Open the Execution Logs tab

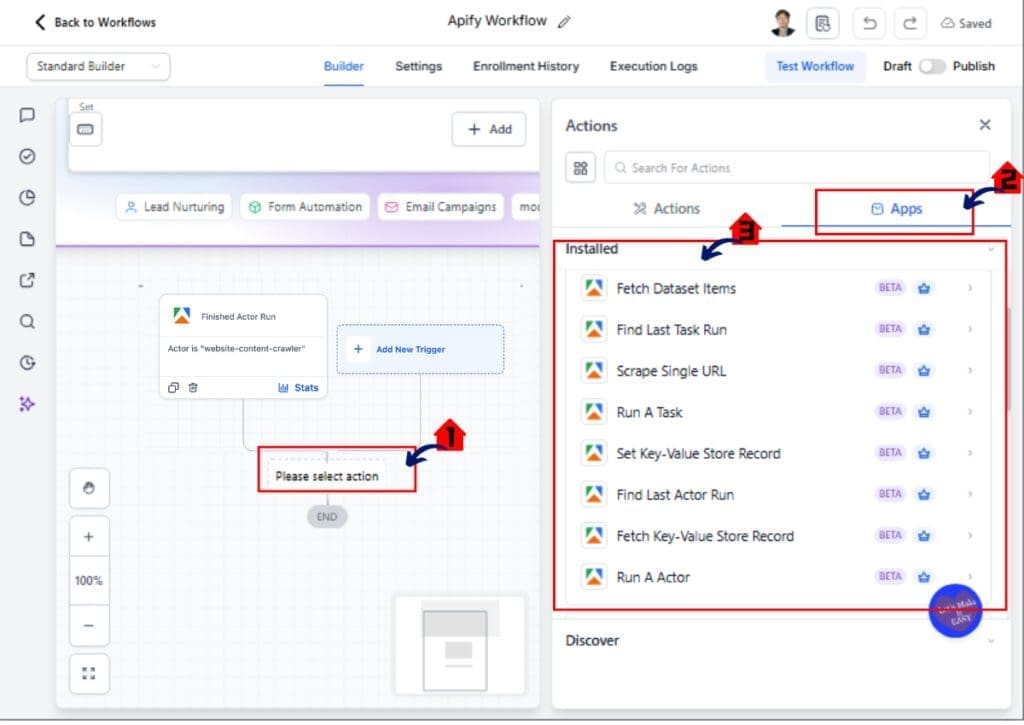click(654, 67)
